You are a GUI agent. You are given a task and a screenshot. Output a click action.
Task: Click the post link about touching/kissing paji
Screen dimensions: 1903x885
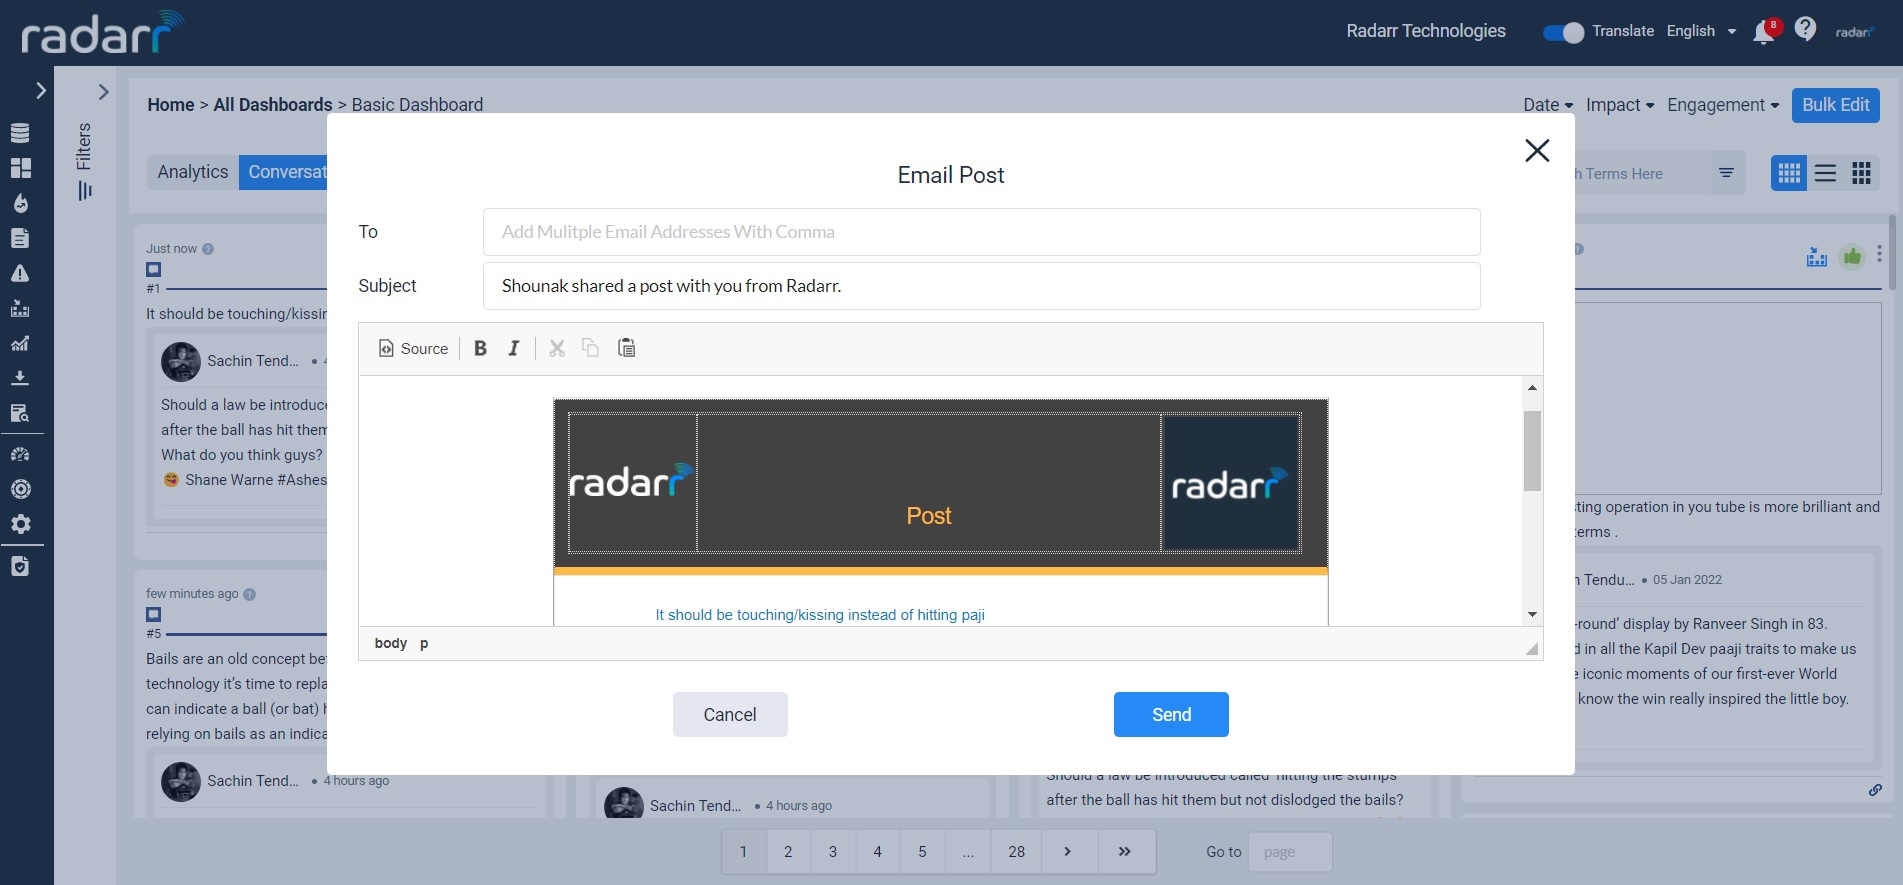click(x=820, y=615)
